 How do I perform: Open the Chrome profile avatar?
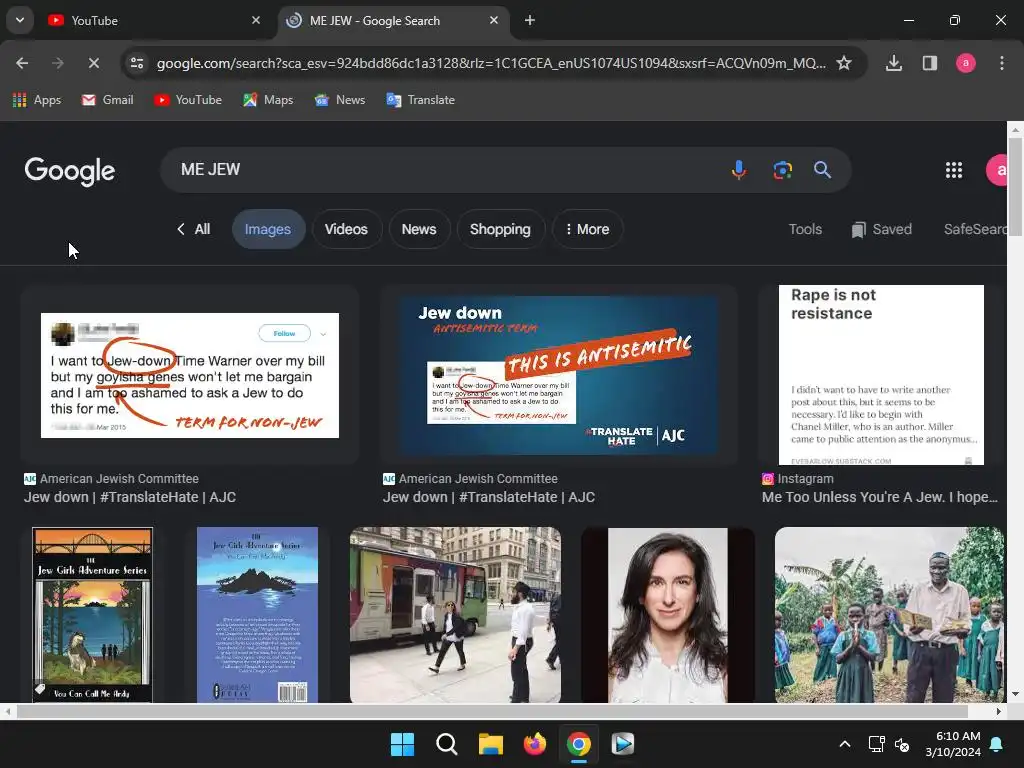tap(965, 63)
